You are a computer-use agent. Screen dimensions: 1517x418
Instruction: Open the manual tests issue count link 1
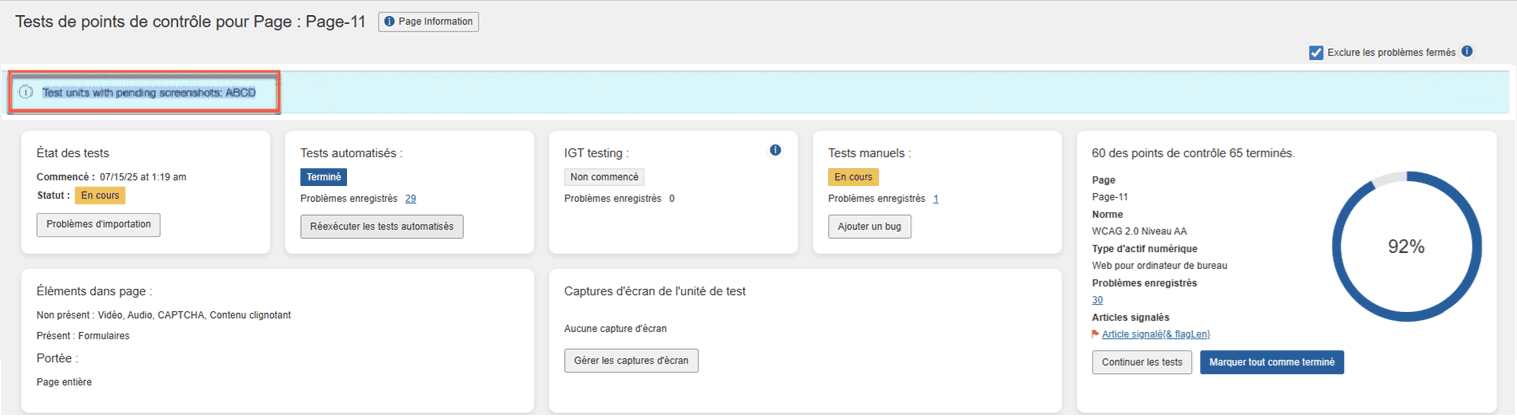935,198
